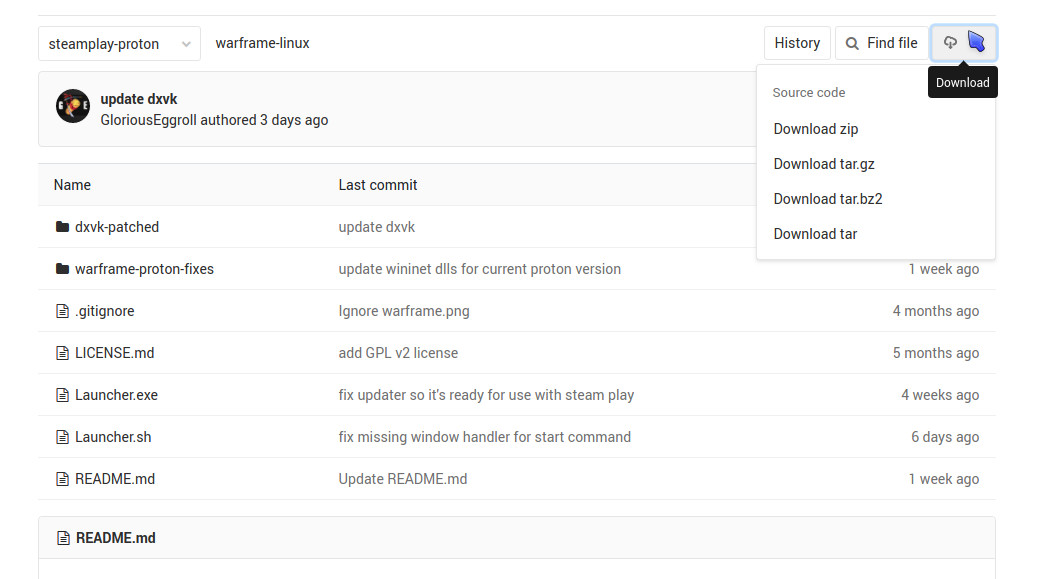Viewport: 1038px width, 579px height.
Task: Open the 'update dxvk' commit title
Action: coord(138,99)
